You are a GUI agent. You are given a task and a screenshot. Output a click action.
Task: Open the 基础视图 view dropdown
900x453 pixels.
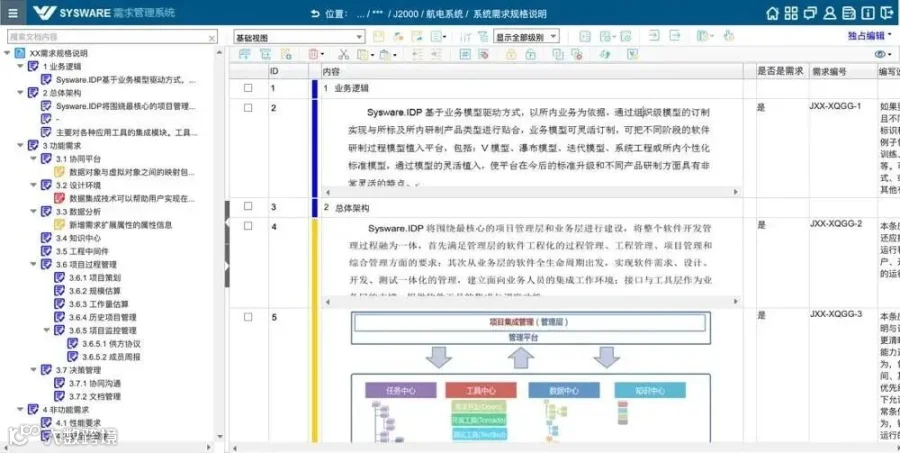(300, 37)
